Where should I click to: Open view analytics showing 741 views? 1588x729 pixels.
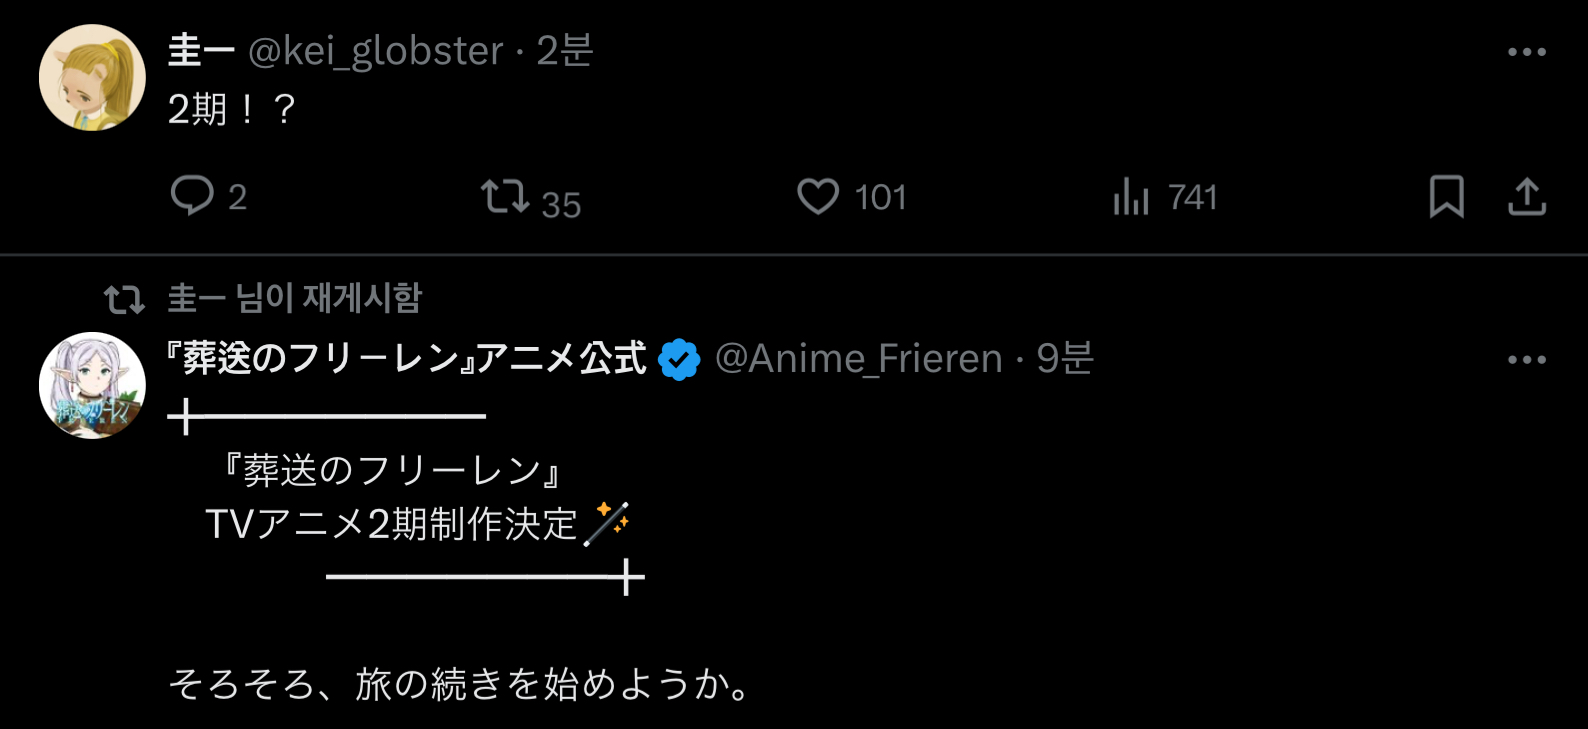[x=1132, y=197]
